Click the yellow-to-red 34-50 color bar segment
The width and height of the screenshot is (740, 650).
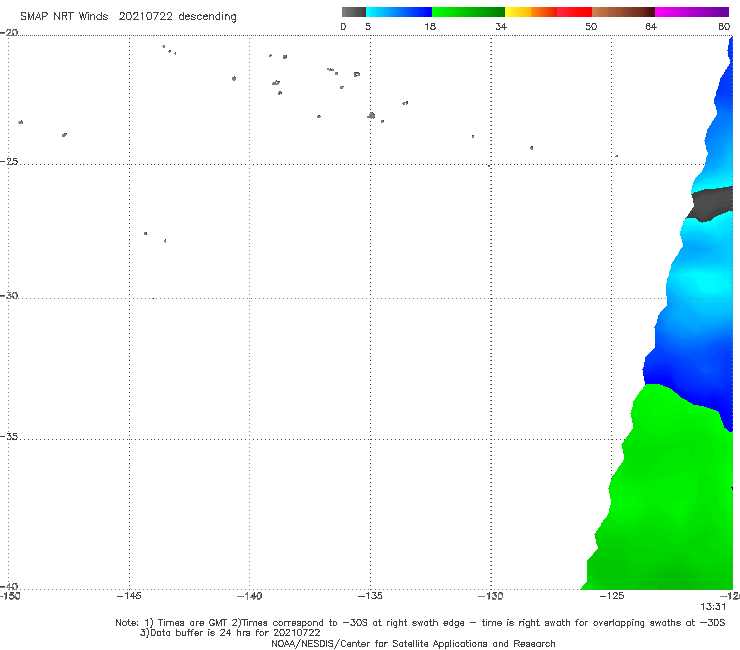[x=548, y=12]
